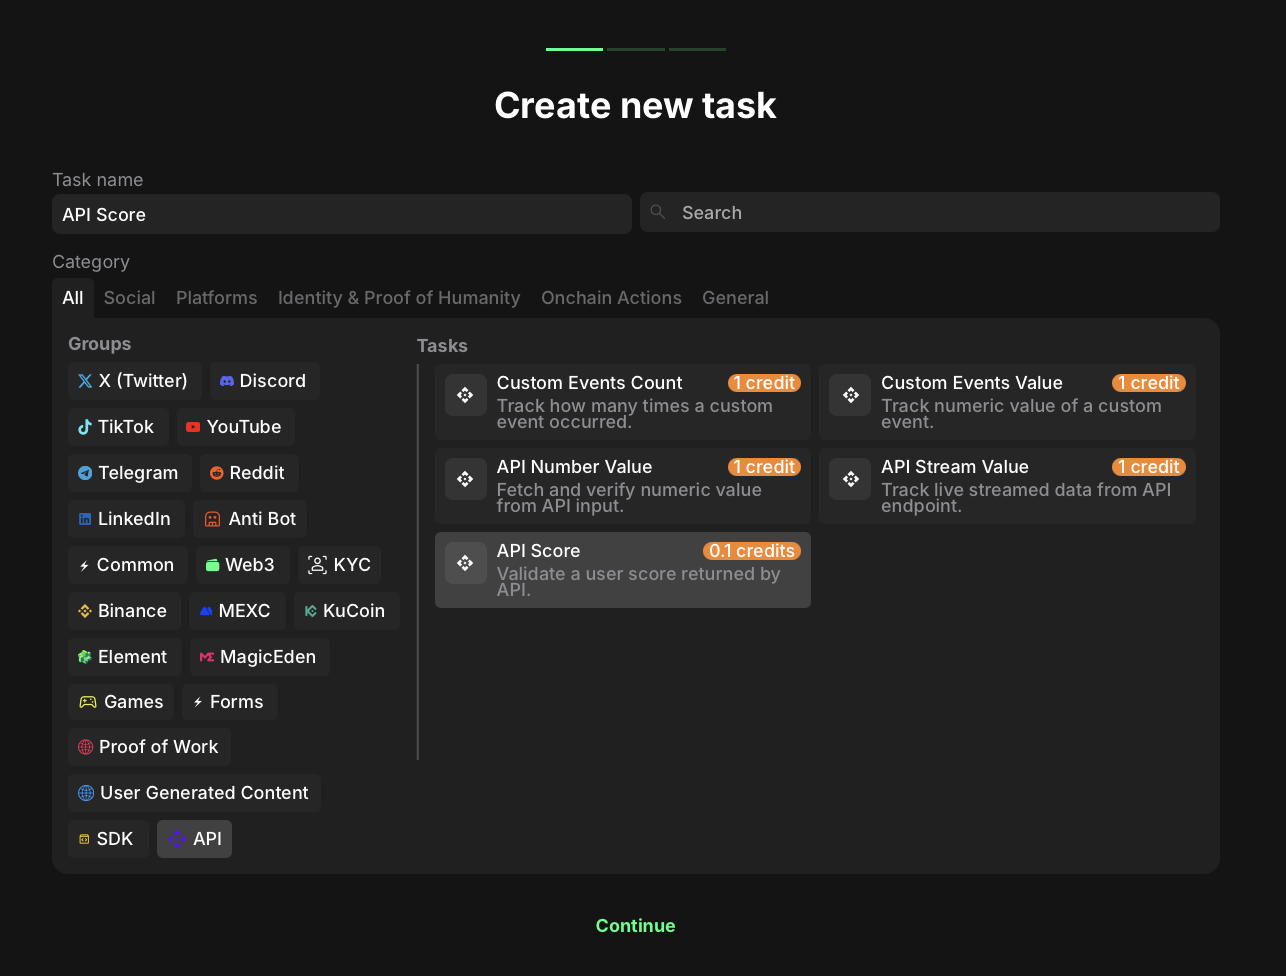Select the YouTube group
This screenshot has height=976, width=1286.
click(x=235, y=427)
